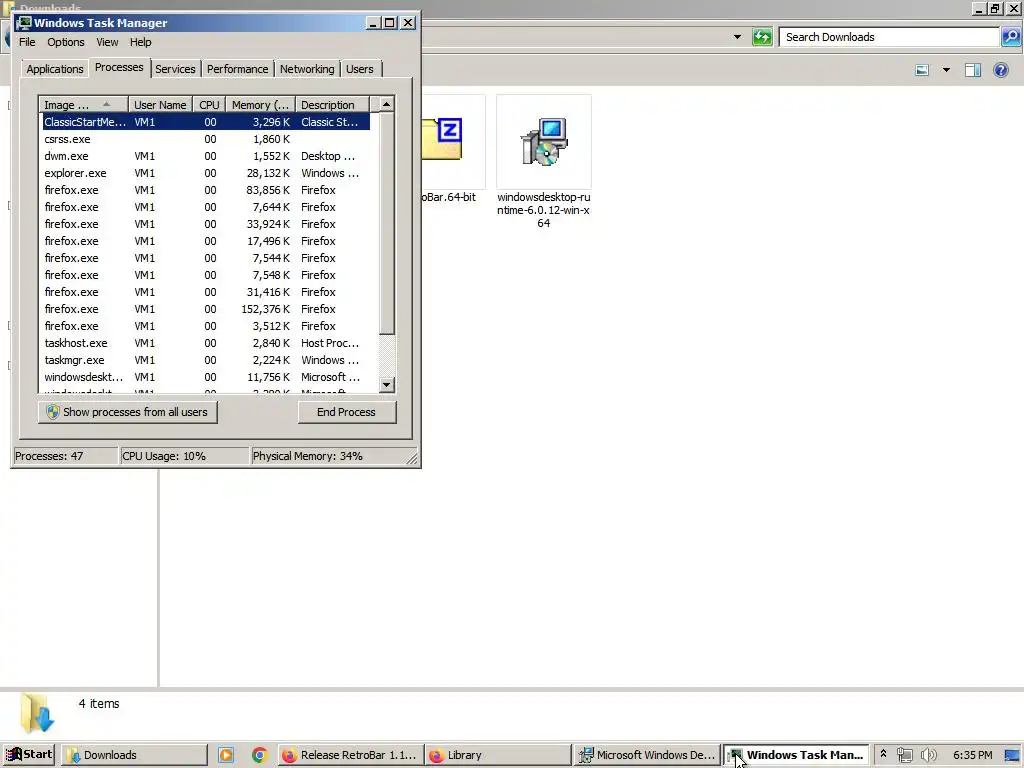This screenshot has height=768, width=1024.
Task: Click the Downloads taskbar button
Action: (135, 755)
